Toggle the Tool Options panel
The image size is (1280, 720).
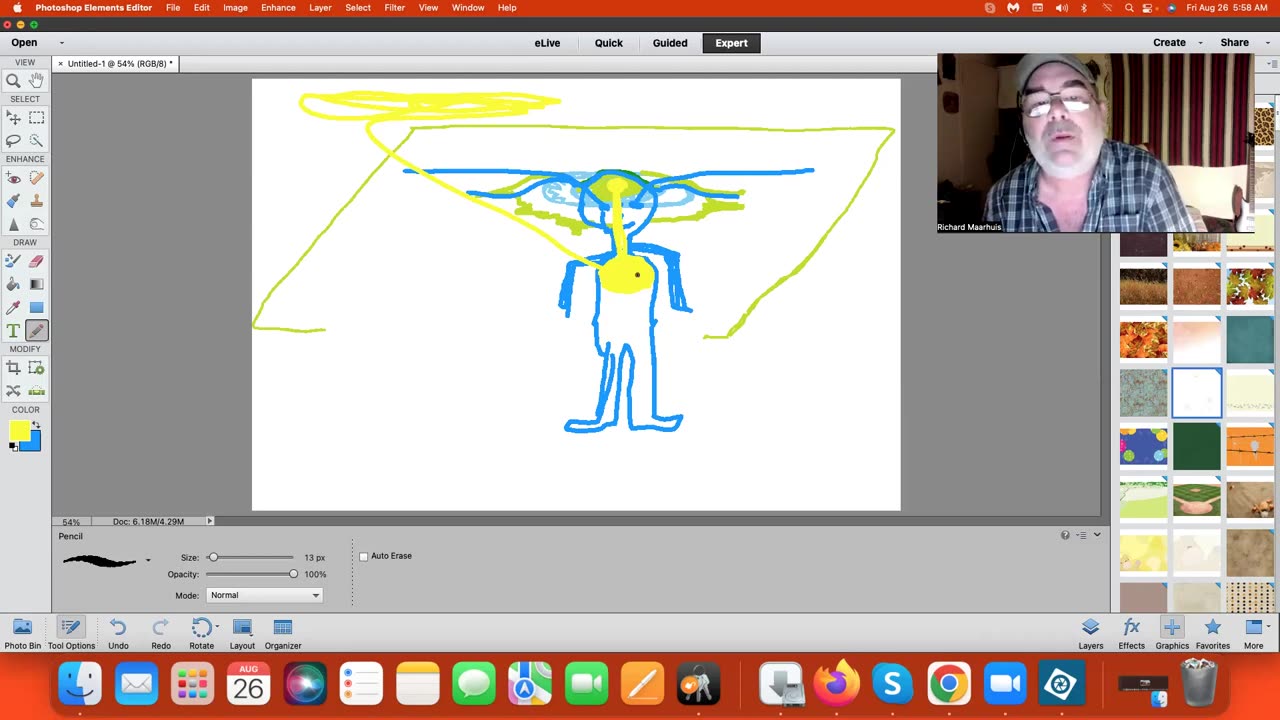point(71,633)
